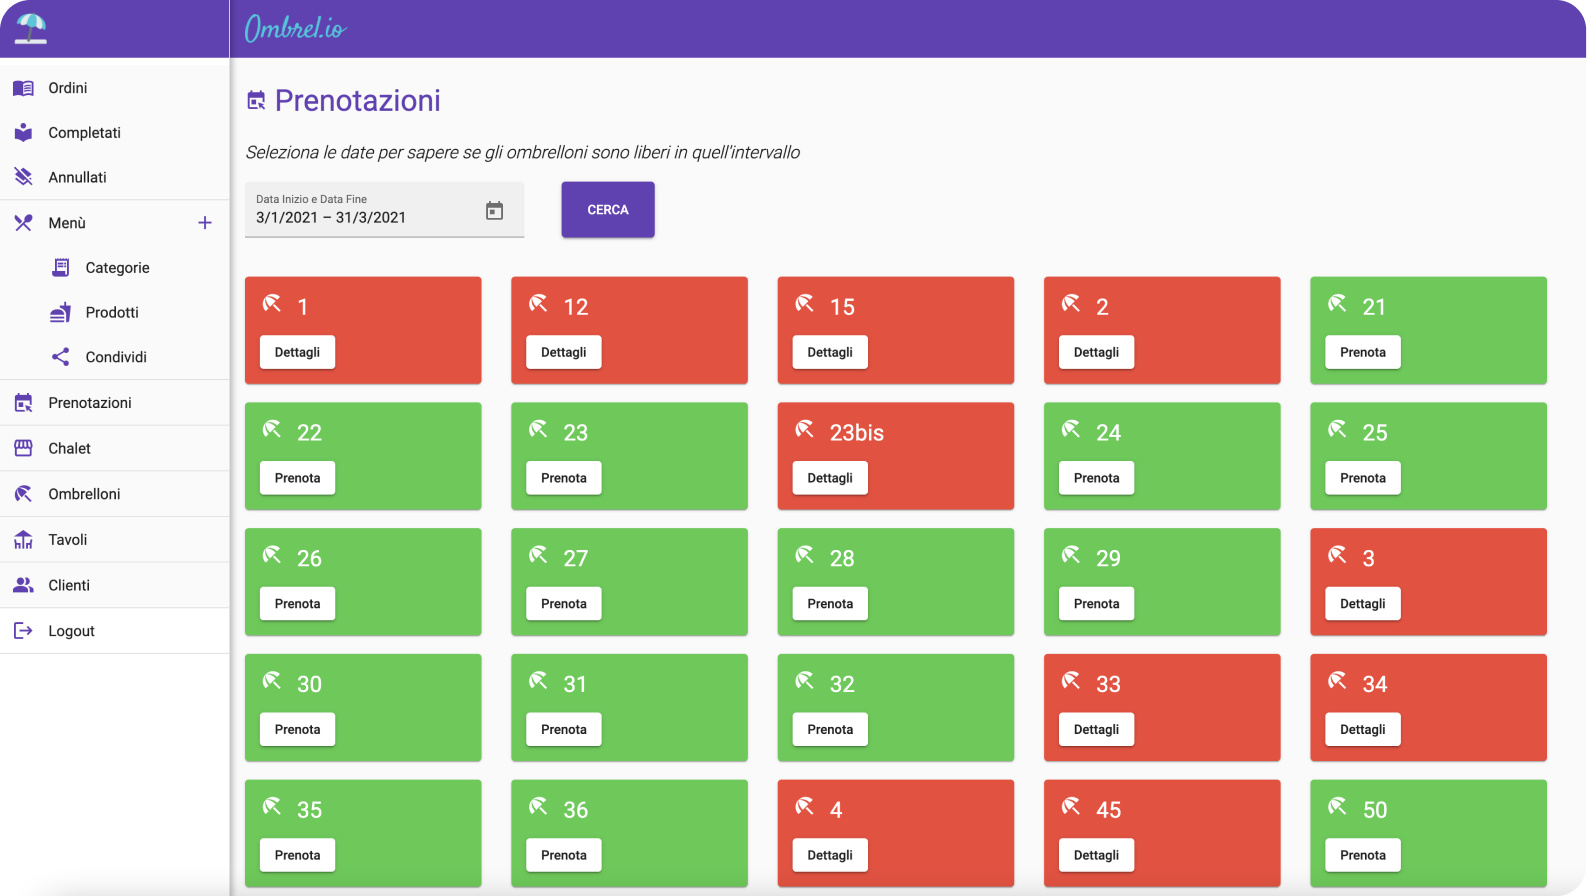The height and width of the screenshot is (896, 1587).
Task: Click Logout text in sidebar
Action: pos(71,631)
